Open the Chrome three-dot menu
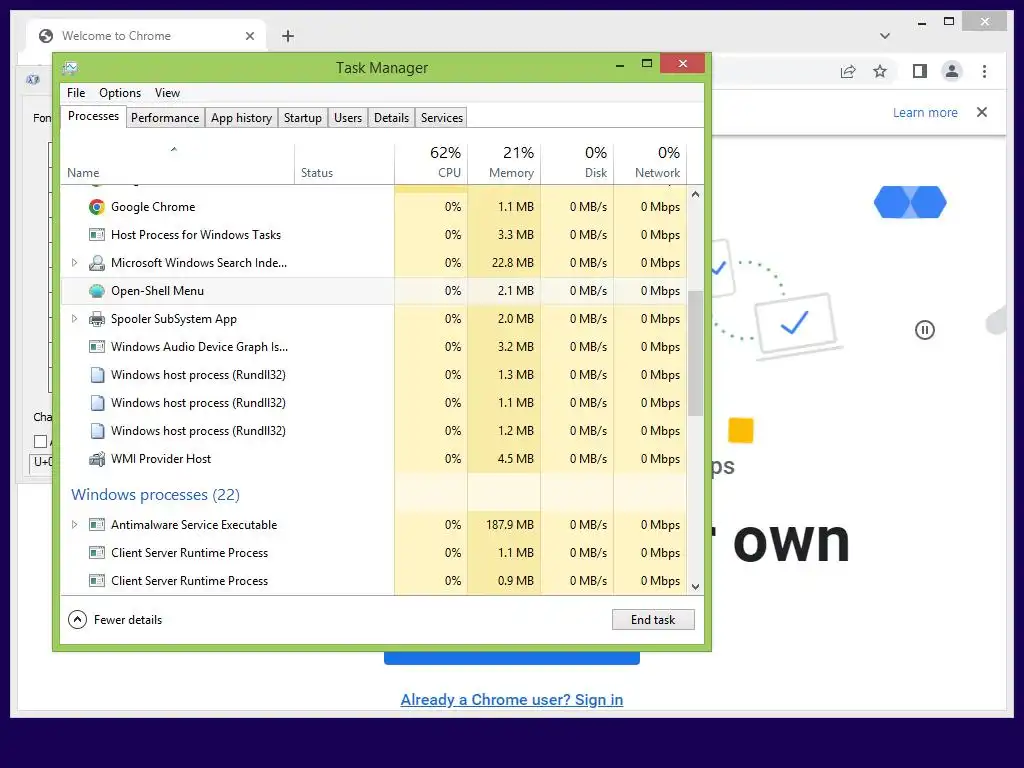Viewport: 1024px width, 768px height. pyautogui.click(x=984, y=71)
